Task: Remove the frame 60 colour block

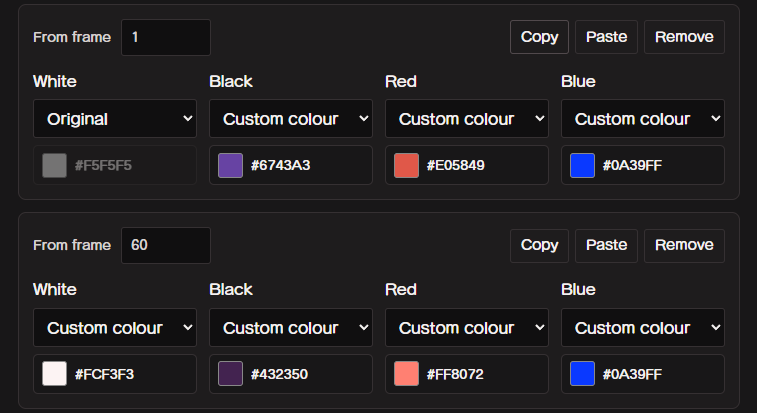Action: tap(684, 245)
